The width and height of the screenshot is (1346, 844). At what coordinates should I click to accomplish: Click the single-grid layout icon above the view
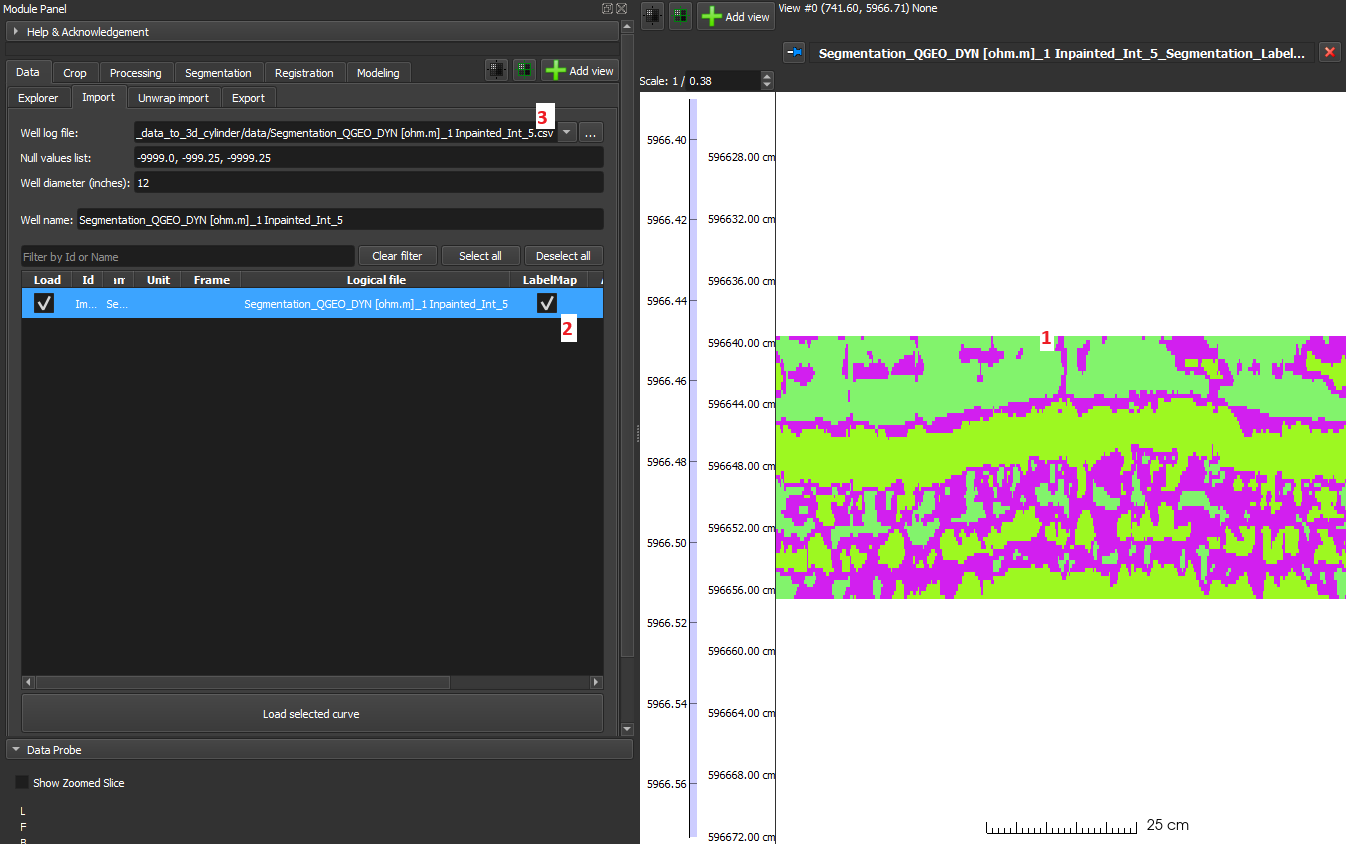pos(651,15)
